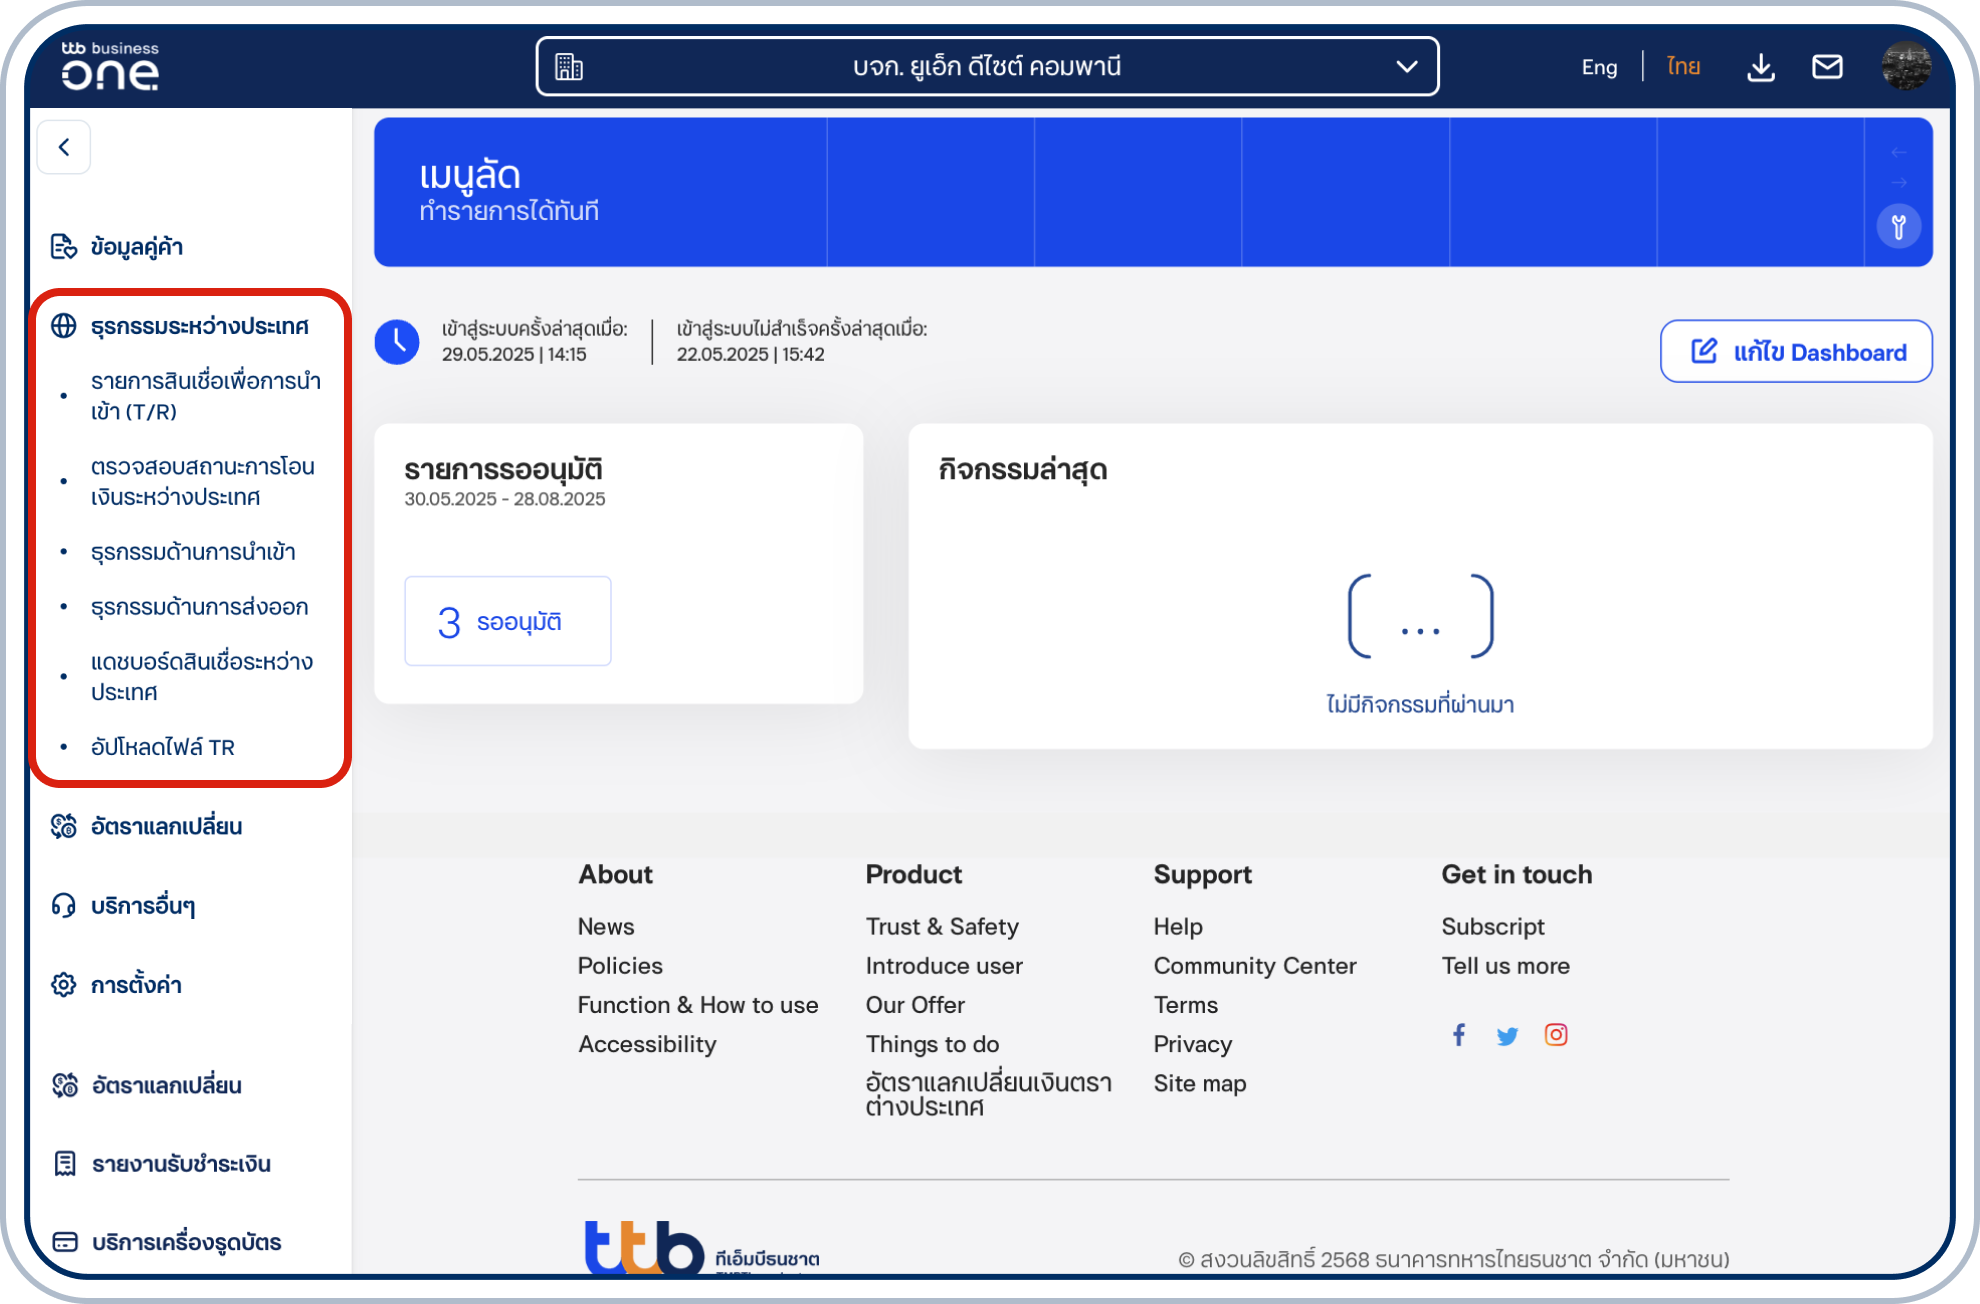Click the download icon in top bar
Viewport: 1980px width, 1304px height.
tap(1760, 67)
